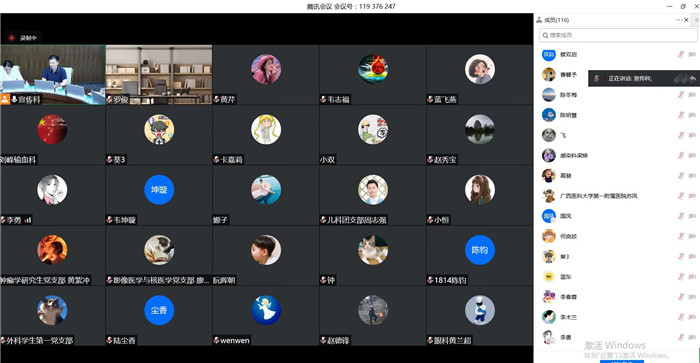The height and width of the screenshot is (363, 700).
Task: Select the 樊3 participant video tile
Action: pos(159,135)
